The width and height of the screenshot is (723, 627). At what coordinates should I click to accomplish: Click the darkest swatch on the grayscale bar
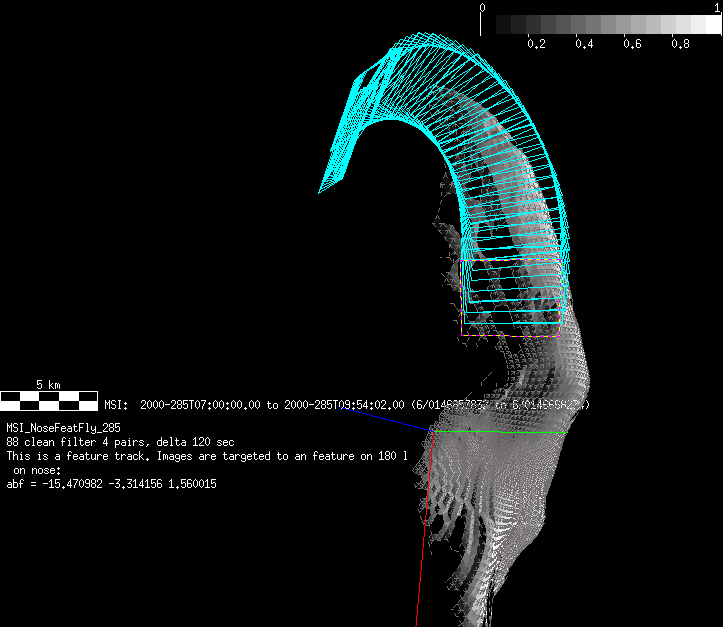click(489, 25)
